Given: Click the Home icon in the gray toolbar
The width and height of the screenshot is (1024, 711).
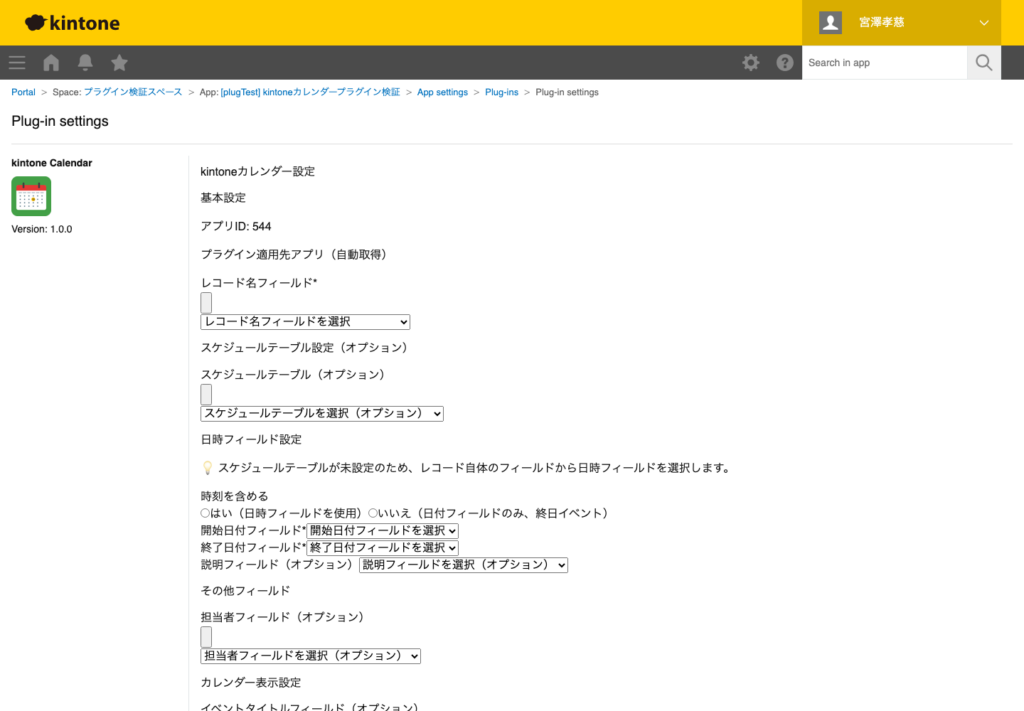Looking at the screenshot, I should tap(50, 62).
